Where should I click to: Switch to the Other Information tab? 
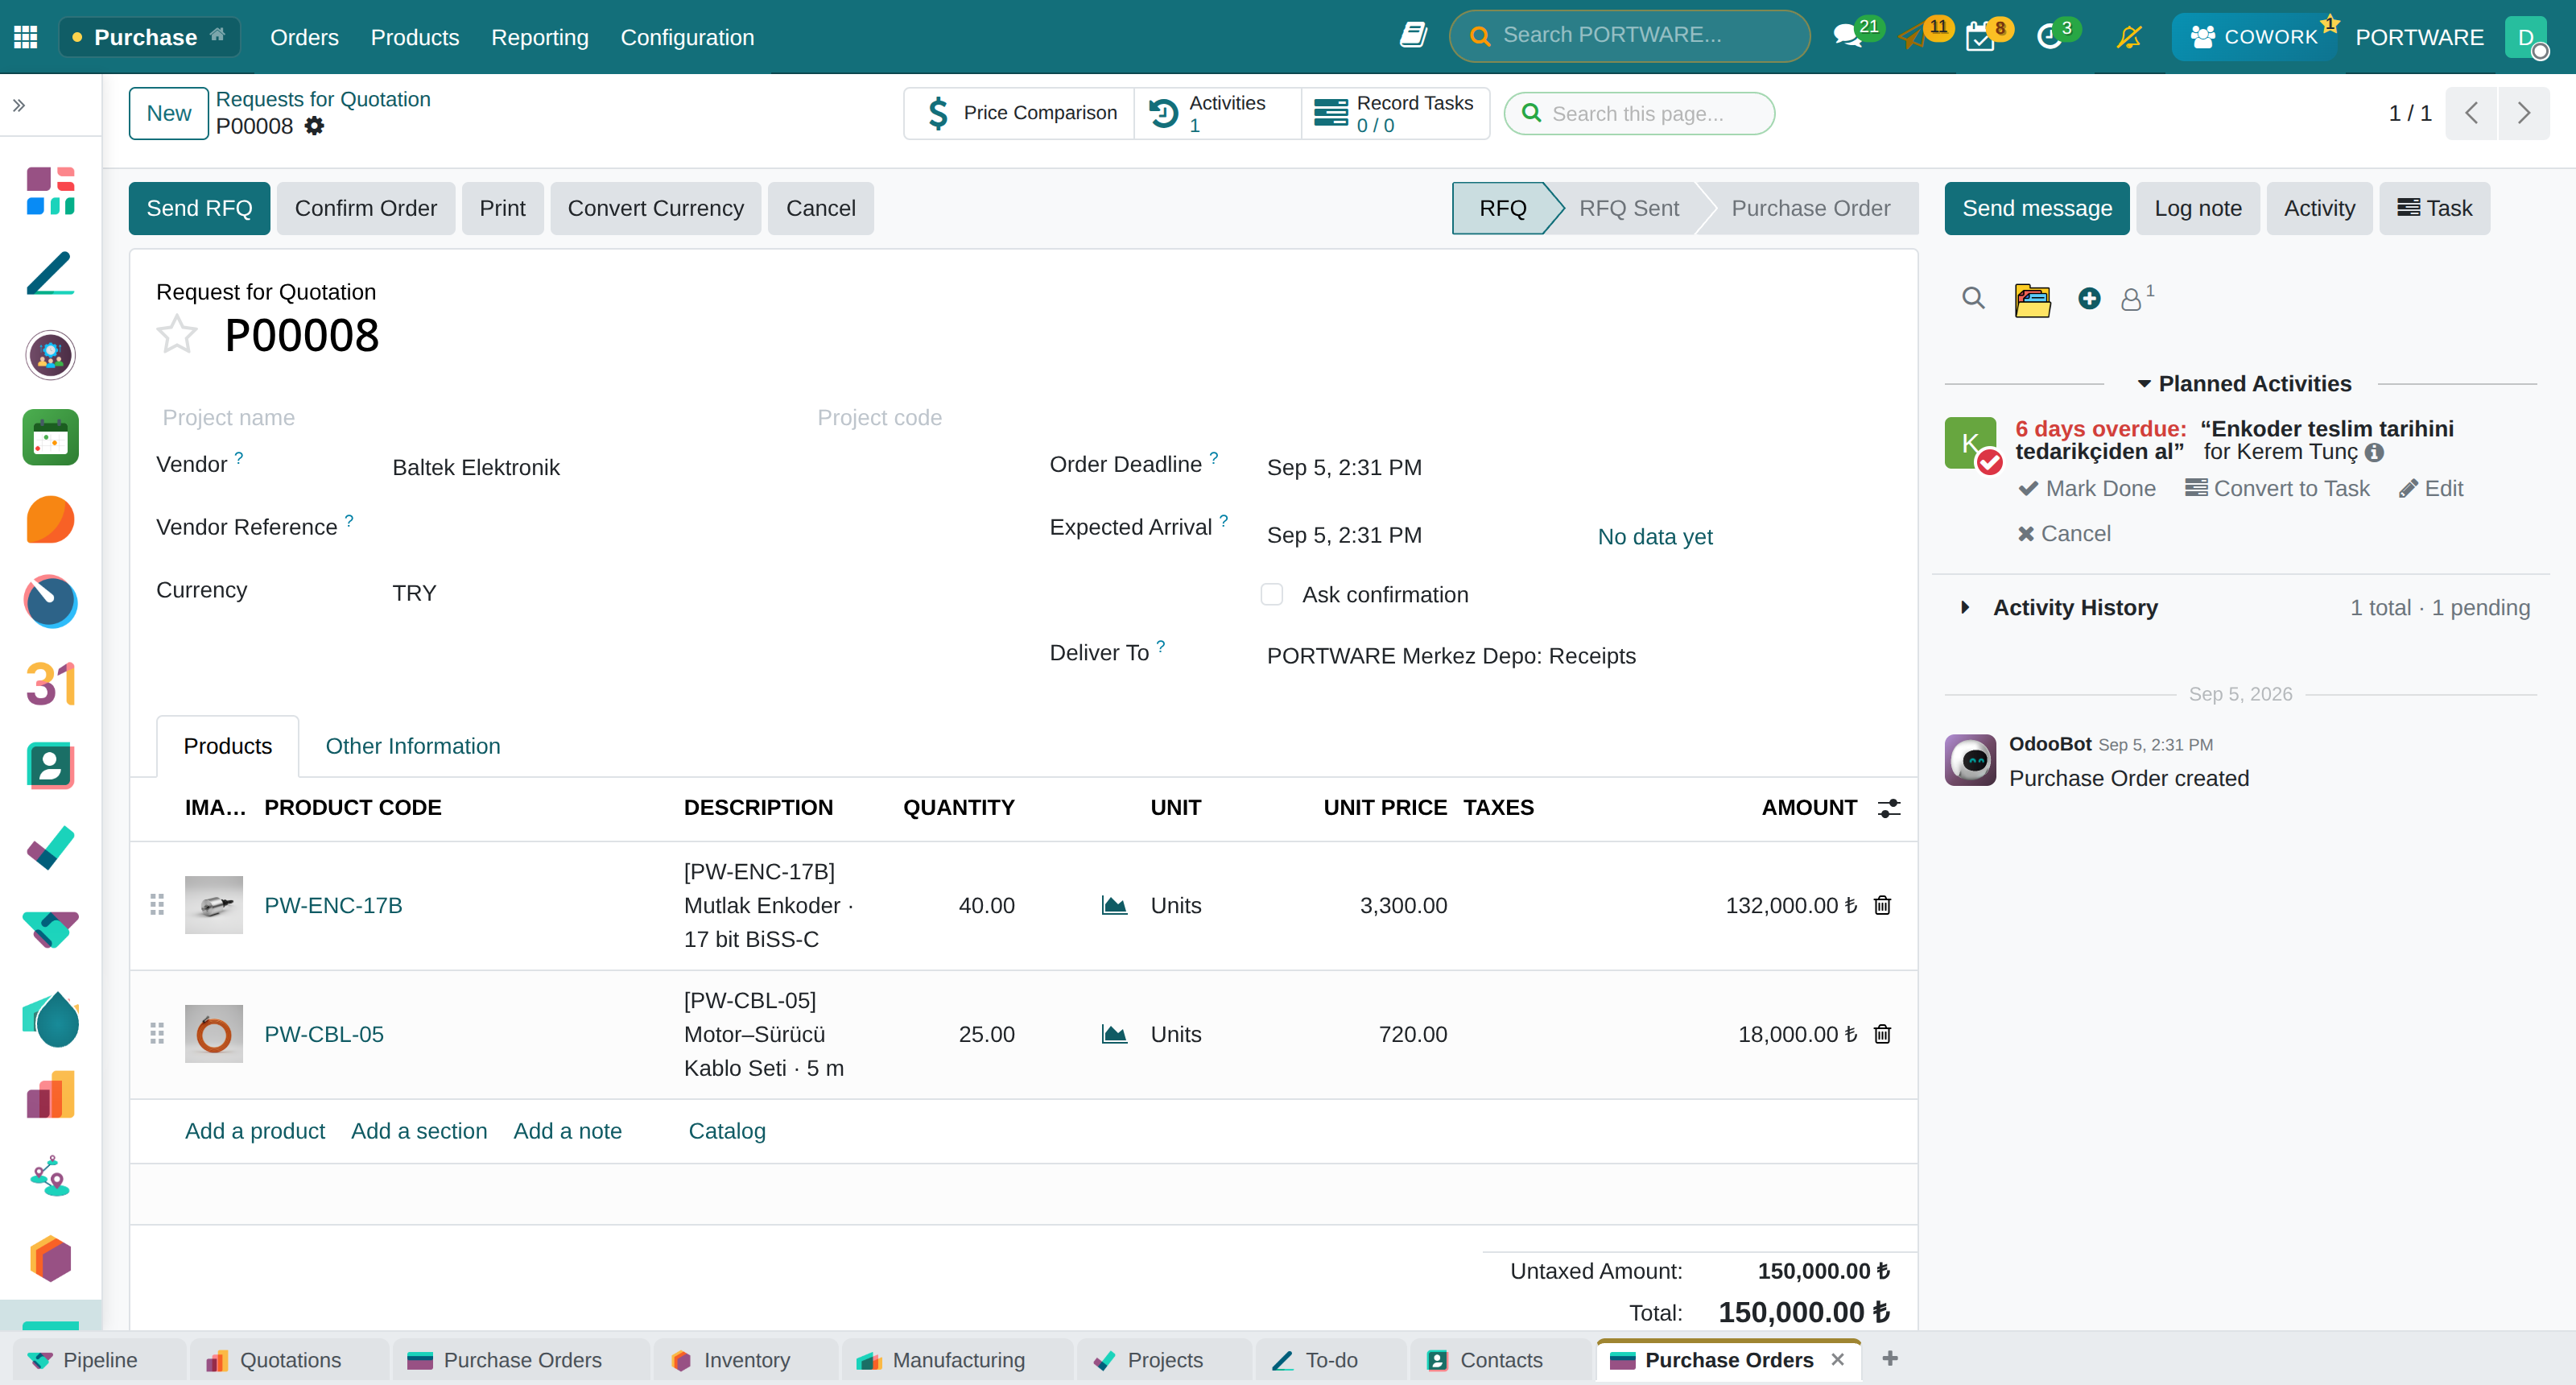point(413,746)
